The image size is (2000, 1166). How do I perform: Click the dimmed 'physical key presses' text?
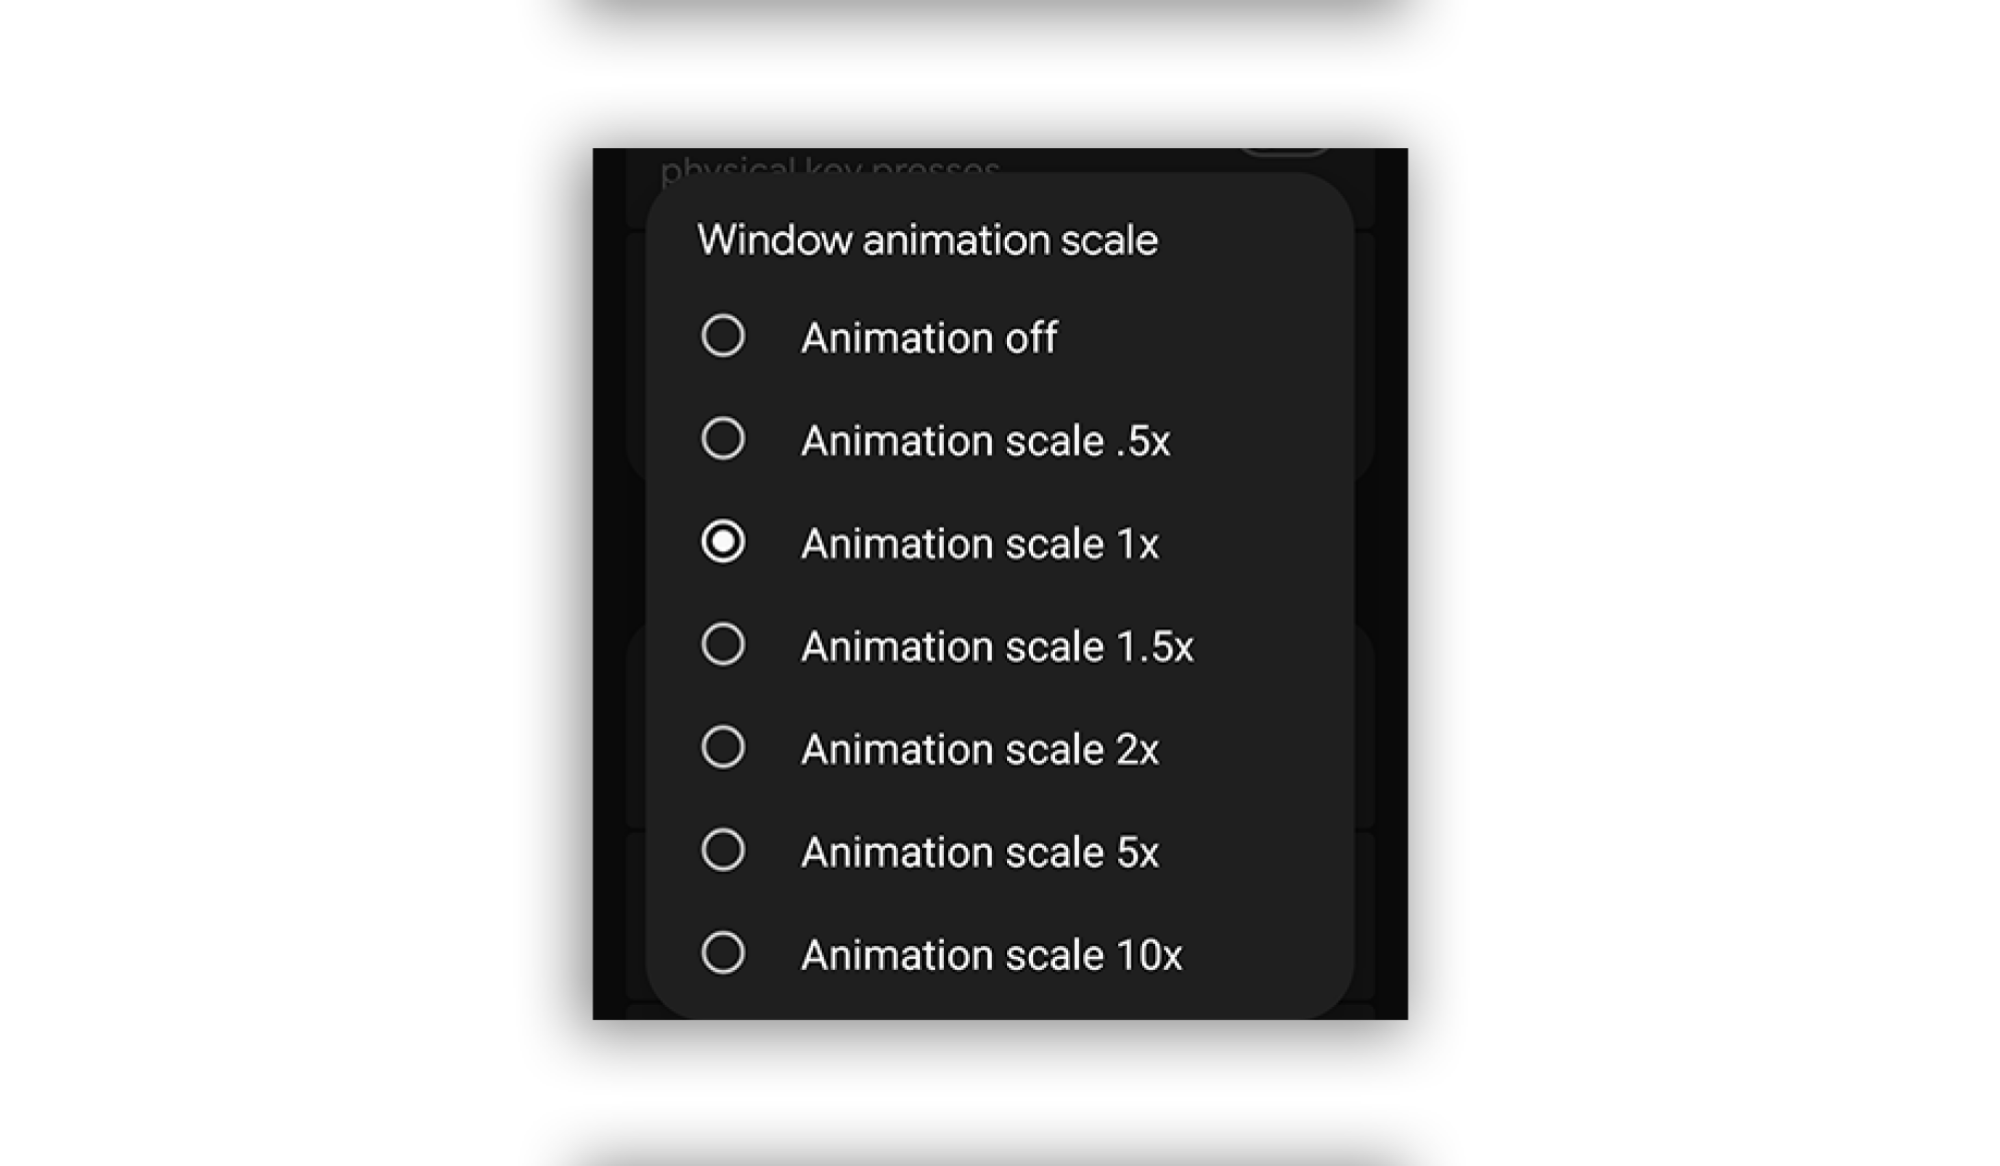pyautogui.click(x=829, y=166)
